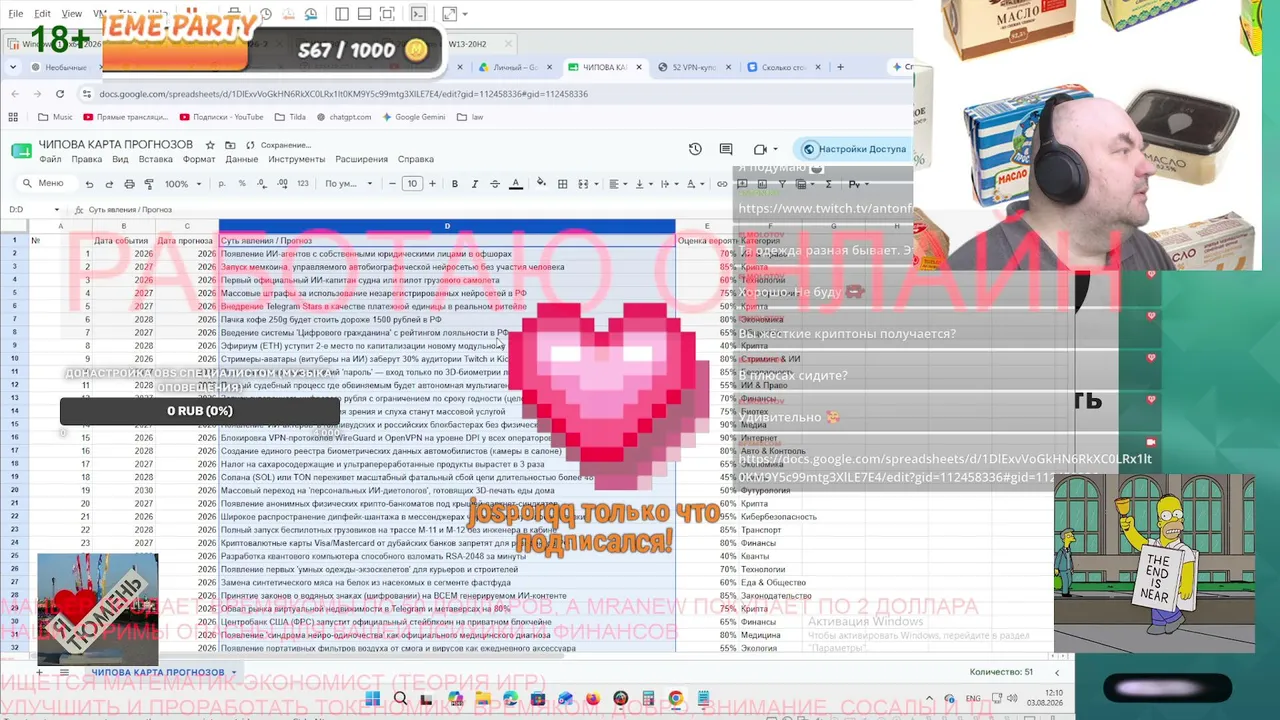Image resolution: width=1280 pixels, height=720 pixels.
Task: Decrease the font size
Action: (392, 184)
